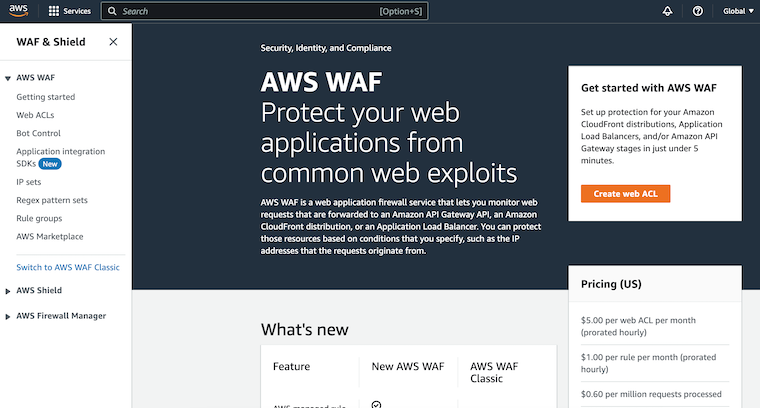Screen dimensions: 760x408
Task: Click the What's new heading
Action: 304,330
